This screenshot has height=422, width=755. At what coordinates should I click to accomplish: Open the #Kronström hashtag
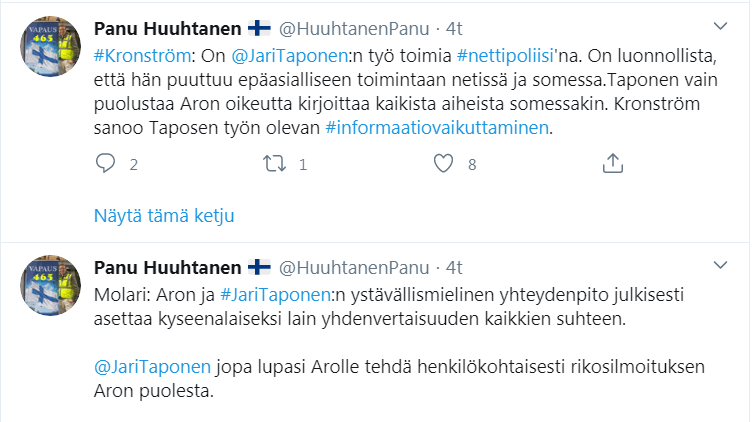pos(138,53)
